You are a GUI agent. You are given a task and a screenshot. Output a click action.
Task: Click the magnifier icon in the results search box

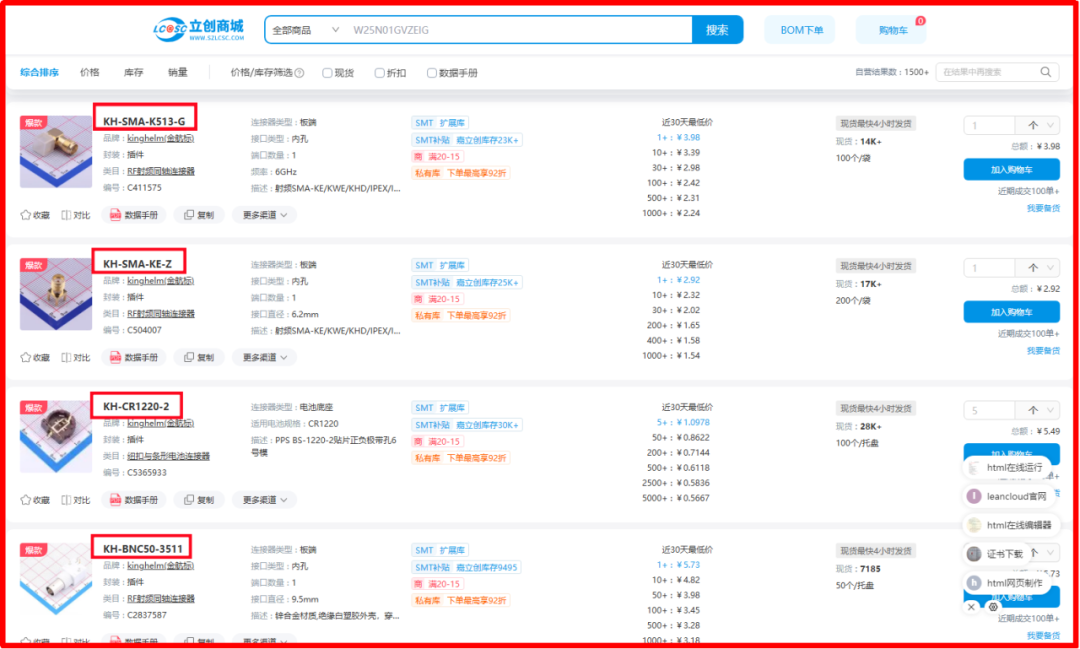coord(1046,72)
